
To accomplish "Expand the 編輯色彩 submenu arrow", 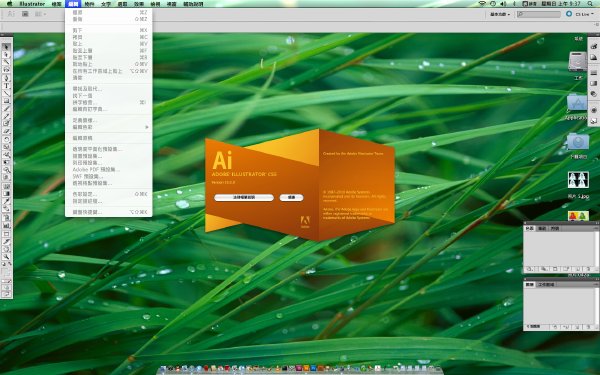I will pyautogui.click(x=147, y=127).
